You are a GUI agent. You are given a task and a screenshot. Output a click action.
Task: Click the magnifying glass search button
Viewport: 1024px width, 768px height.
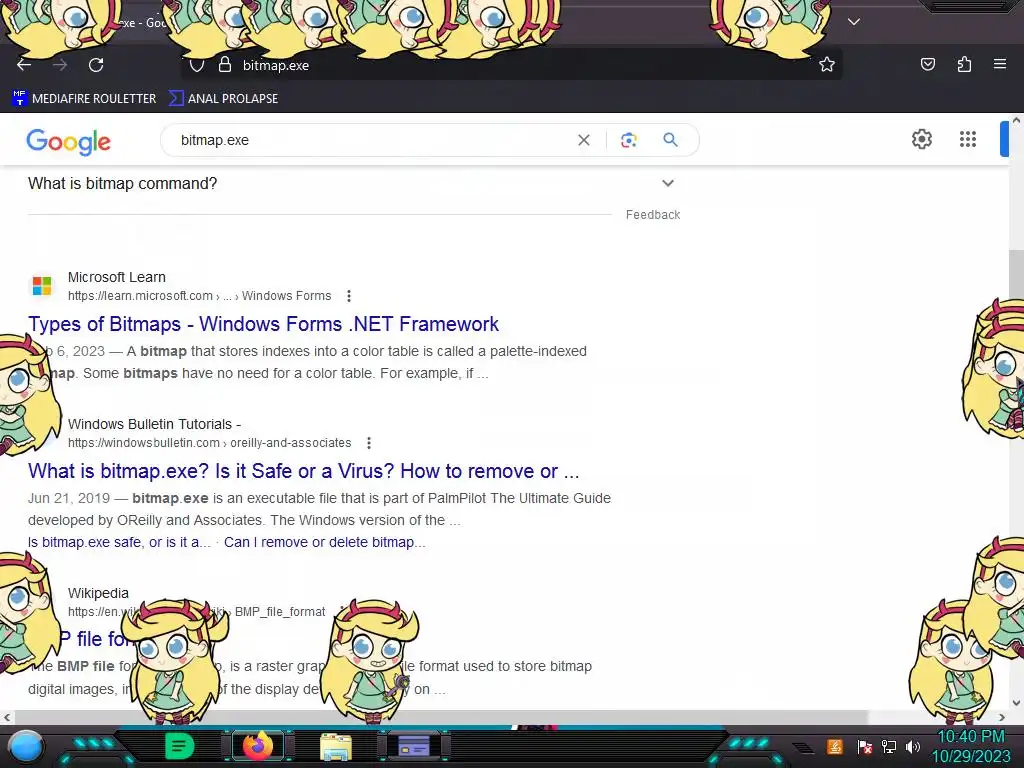point(670,140)
